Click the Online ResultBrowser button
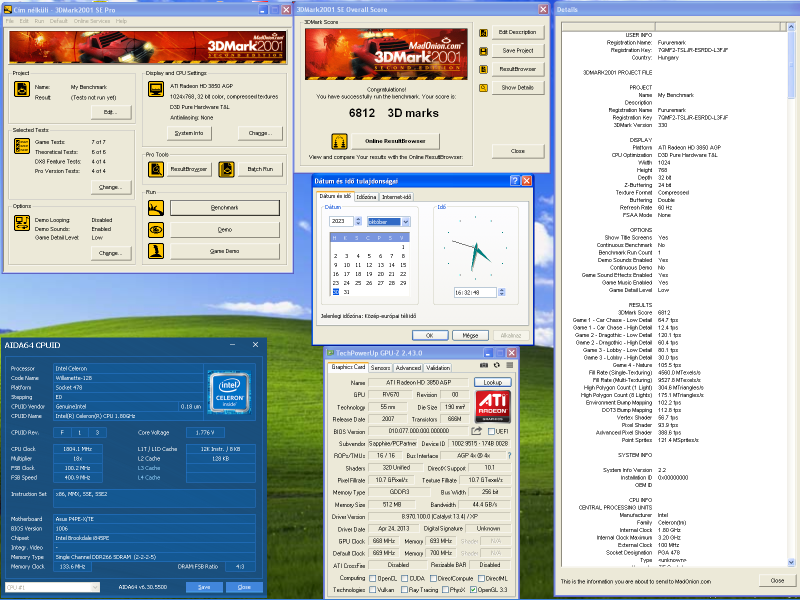Screen dimensions: 800x600 click(395, 141)
